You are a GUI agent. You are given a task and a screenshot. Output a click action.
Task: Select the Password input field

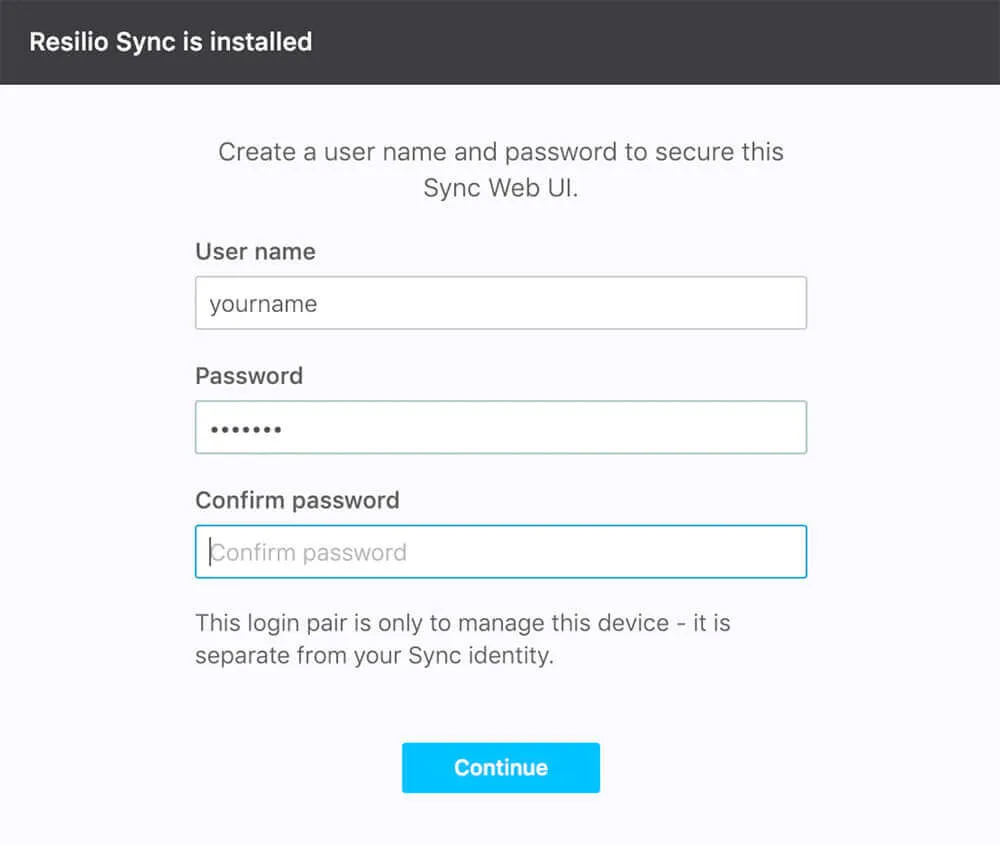[501, 427]
